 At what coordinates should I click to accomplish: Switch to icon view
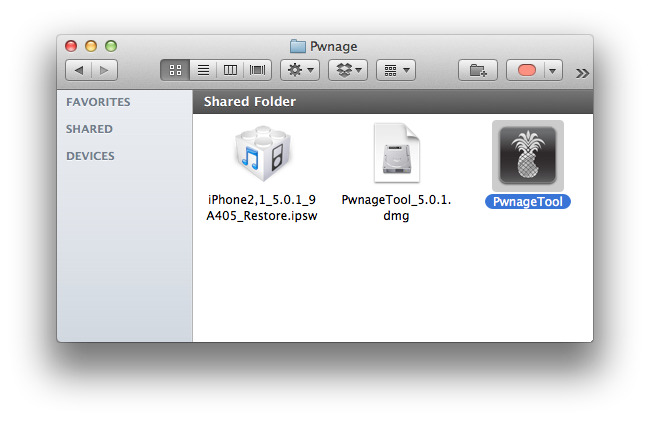click(175, 71)
